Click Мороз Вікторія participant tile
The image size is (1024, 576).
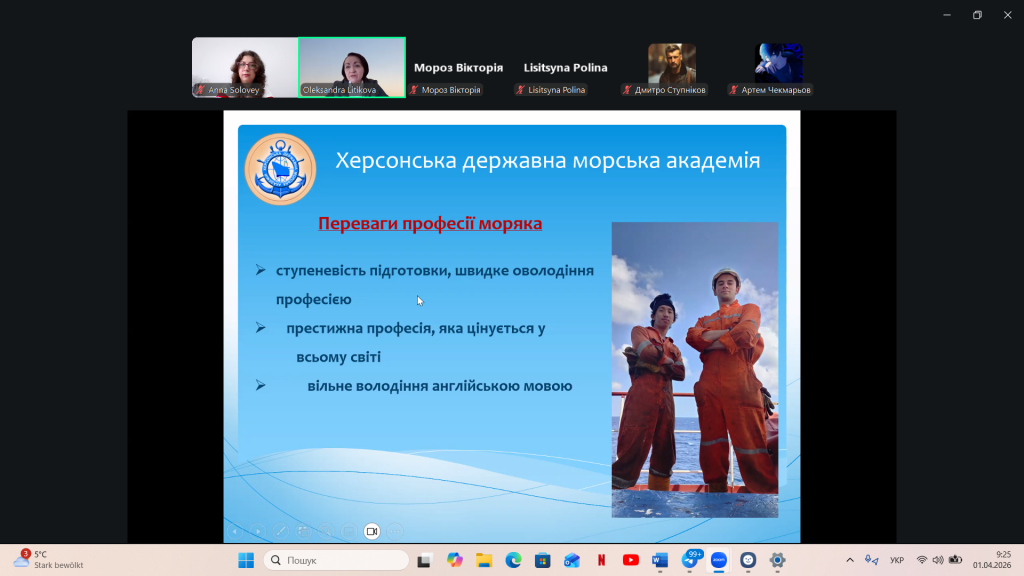pos(458,68)
